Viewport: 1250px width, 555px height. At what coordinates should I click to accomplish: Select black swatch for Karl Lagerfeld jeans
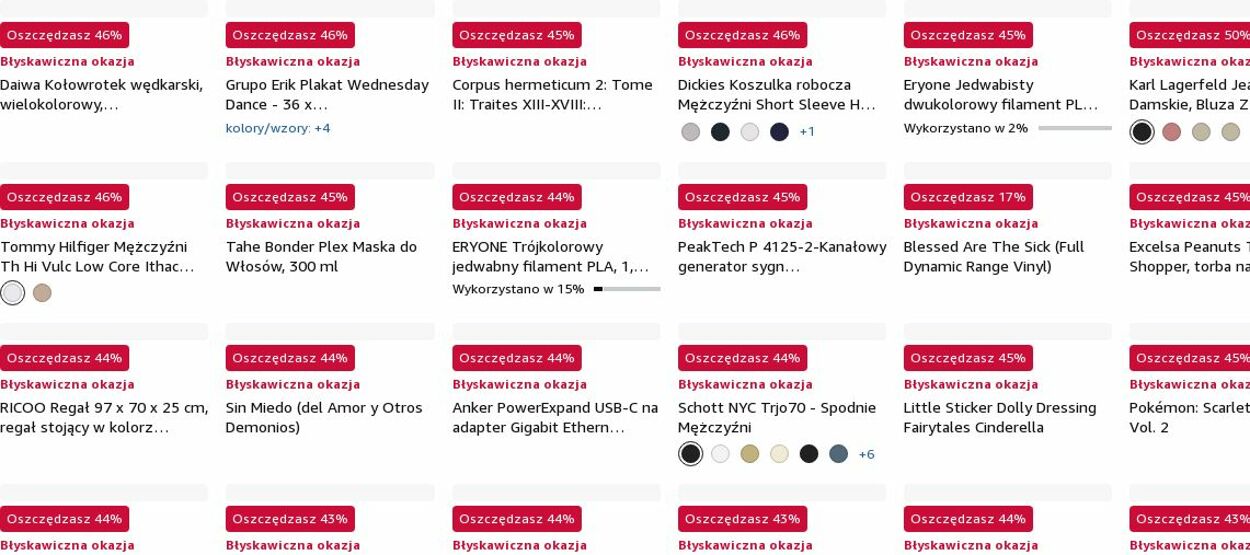pos(1141,132)
